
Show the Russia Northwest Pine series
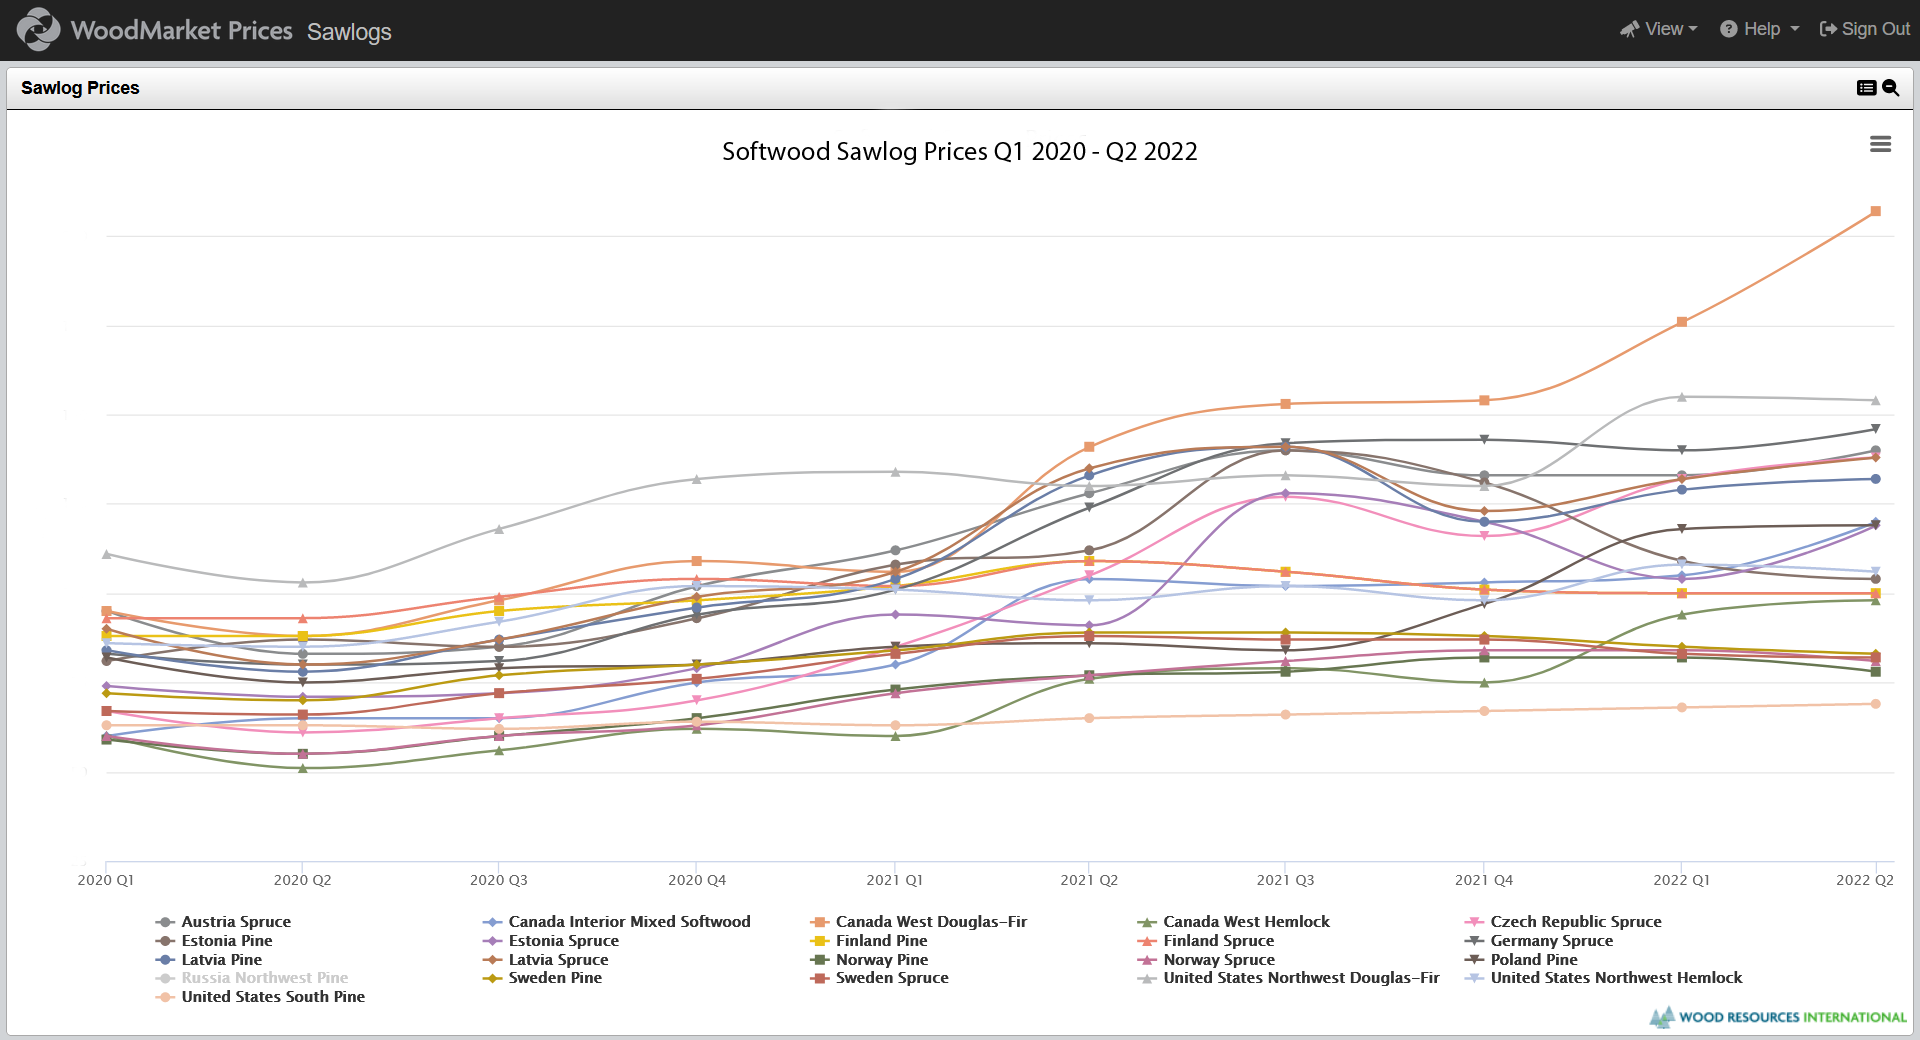click(263, 978)
